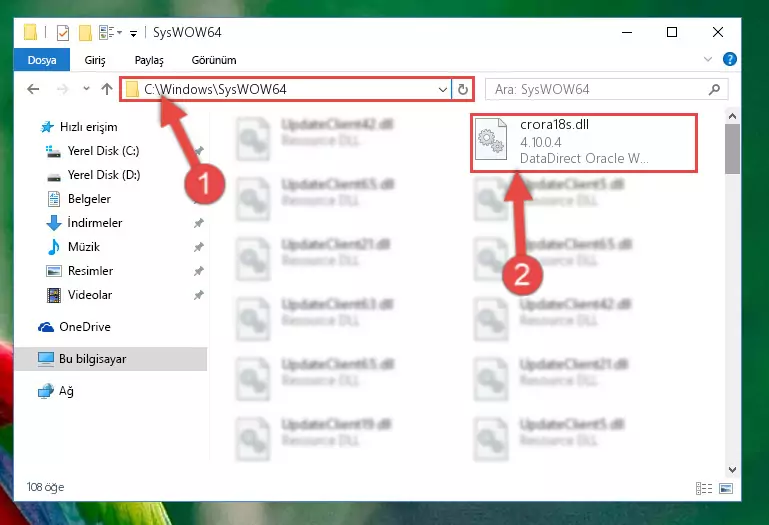
Task: Click pin icon next to İndirmeler
Action: (199, 223)
